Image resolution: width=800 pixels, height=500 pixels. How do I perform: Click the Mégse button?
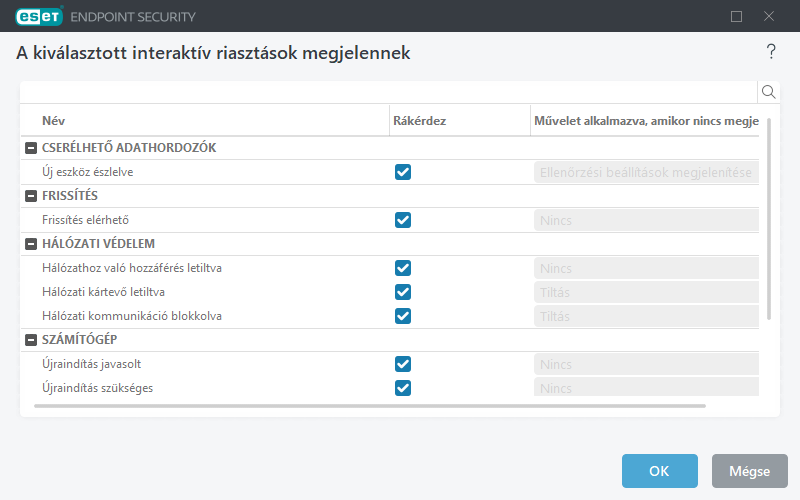tap(749, 471)
